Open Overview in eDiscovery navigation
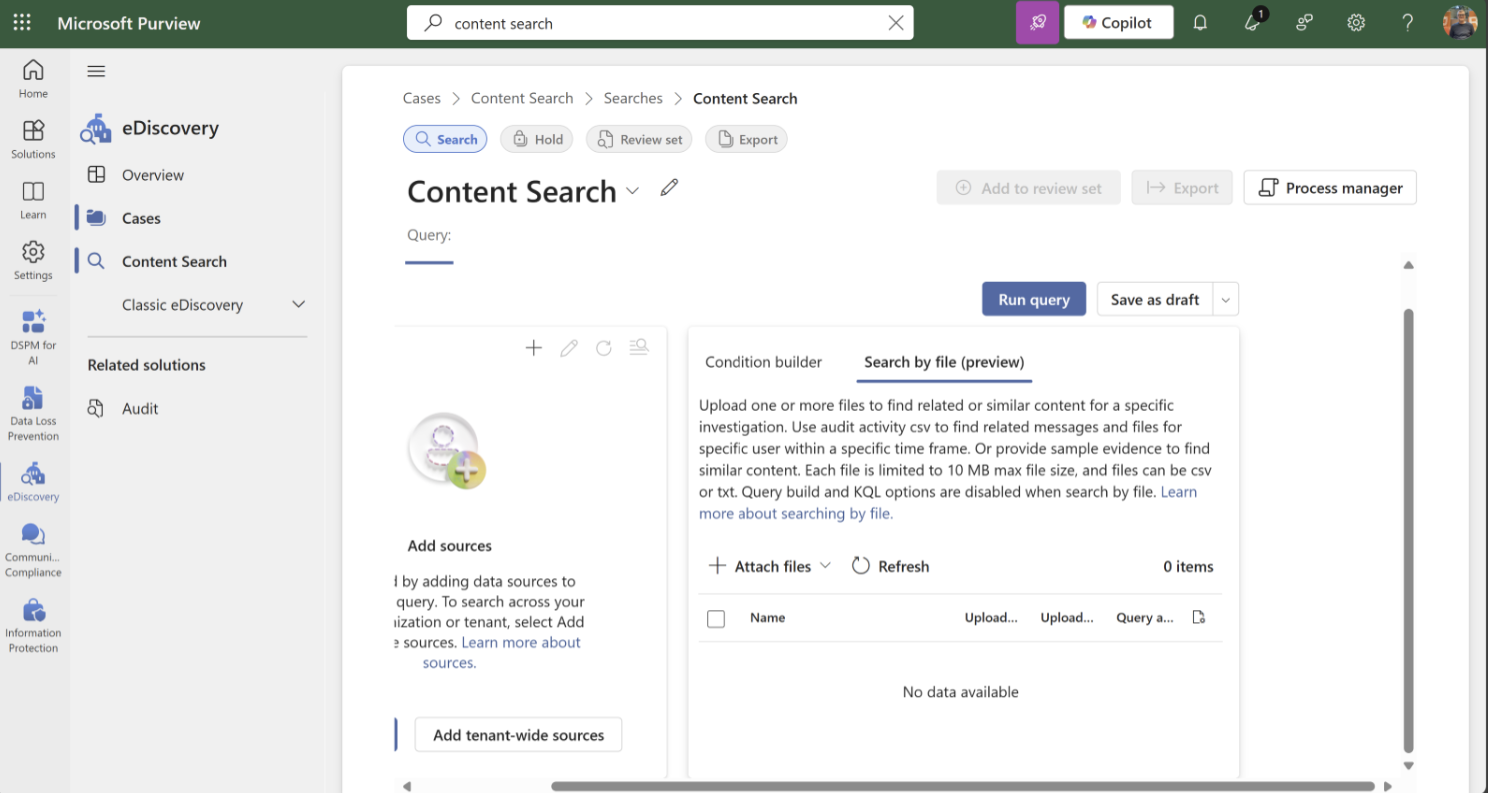Image resolution: width=1488 pixels, height=793 pixels. coord(152,175)
